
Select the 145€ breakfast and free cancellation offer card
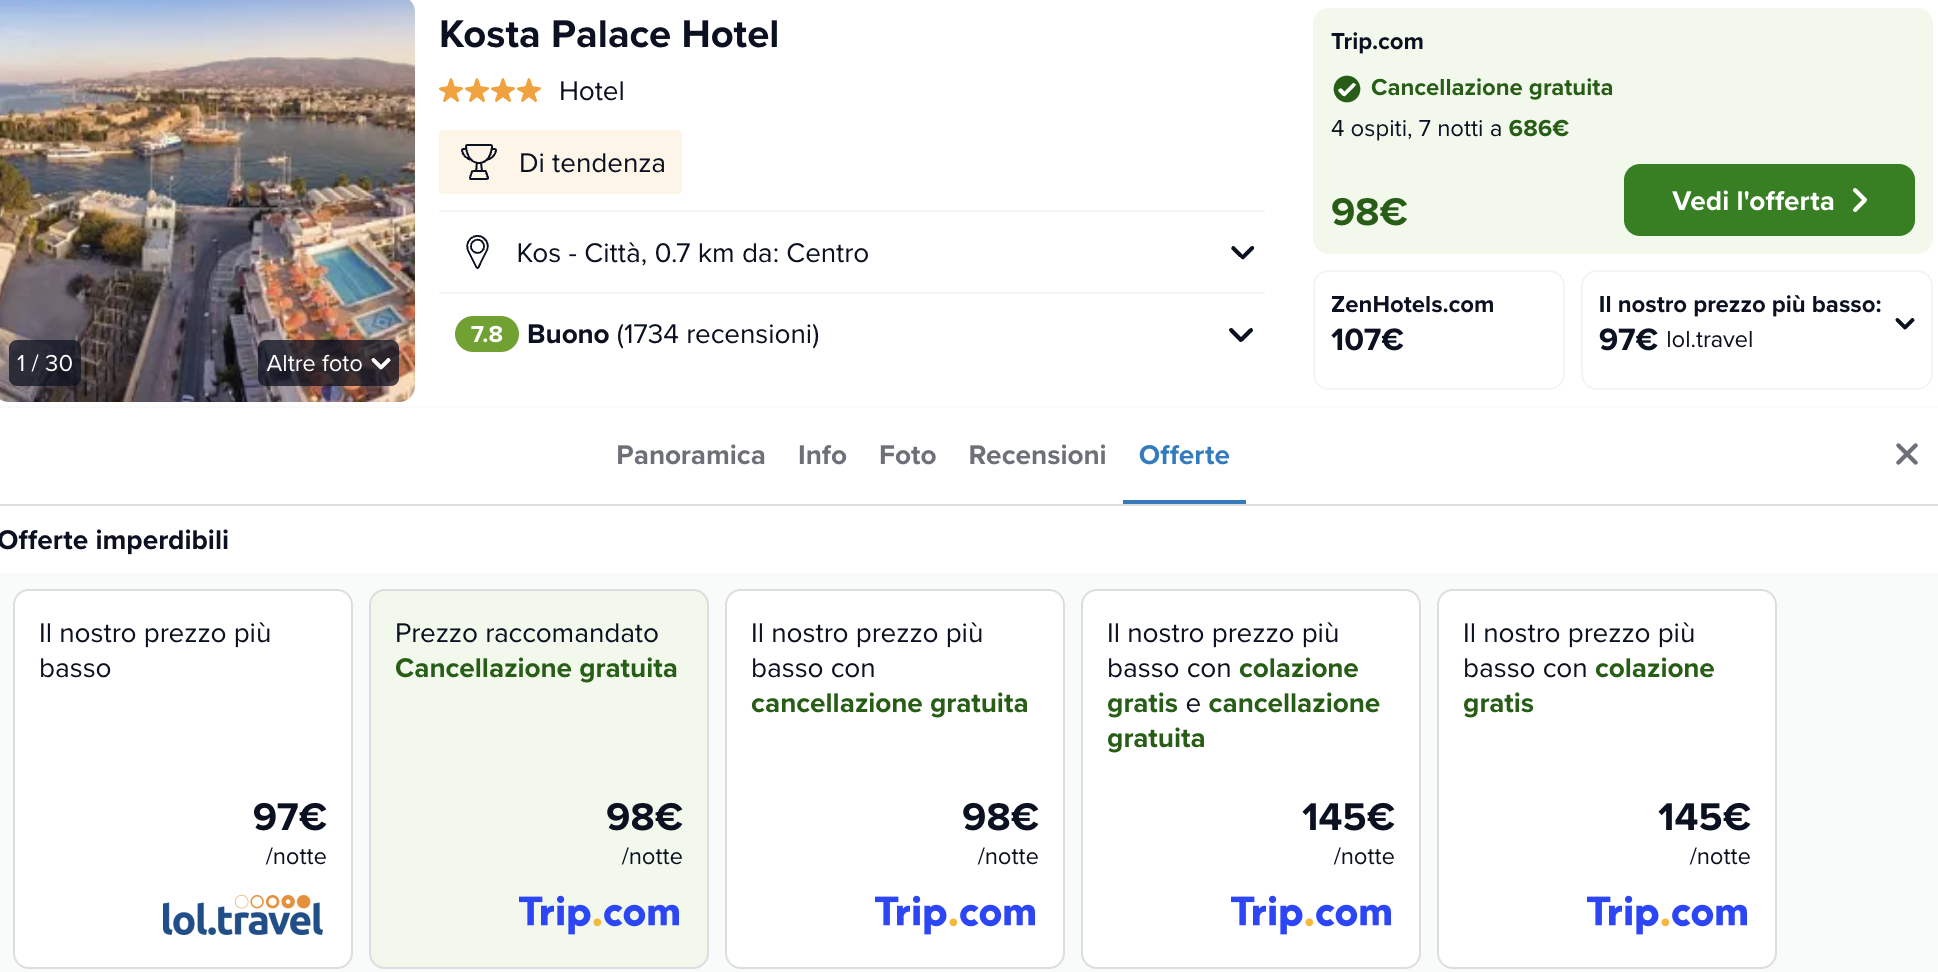pyautogui.click(x=1250, y=778)
